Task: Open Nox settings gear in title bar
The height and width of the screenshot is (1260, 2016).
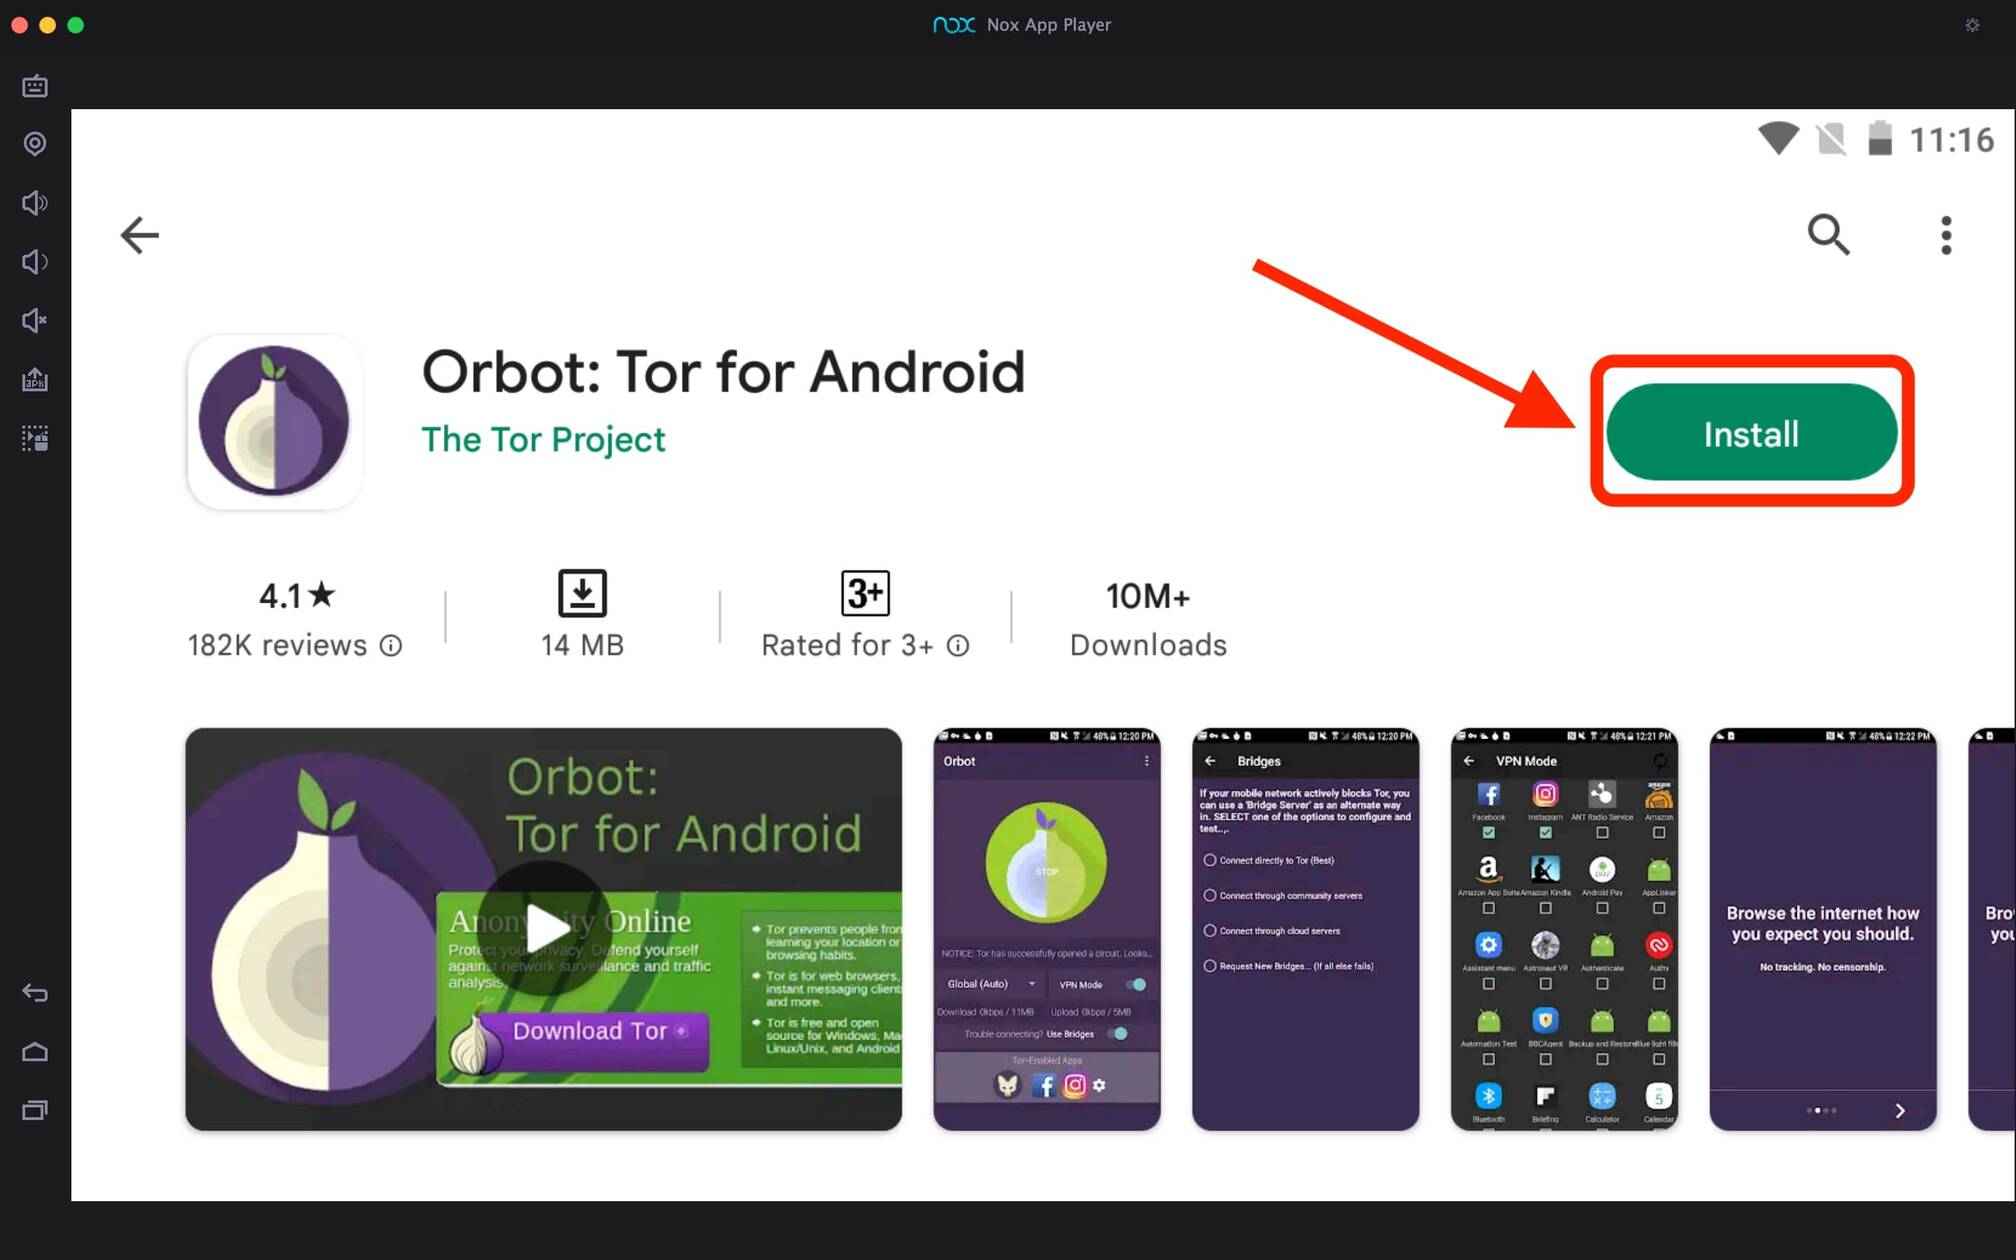Action: coord(1972,25)
